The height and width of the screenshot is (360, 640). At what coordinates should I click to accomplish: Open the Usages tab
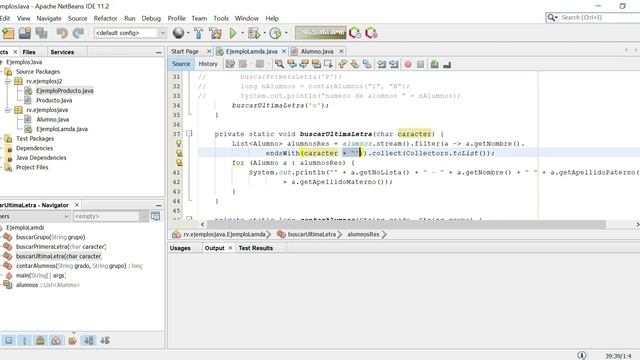click(x=180, y=248)
